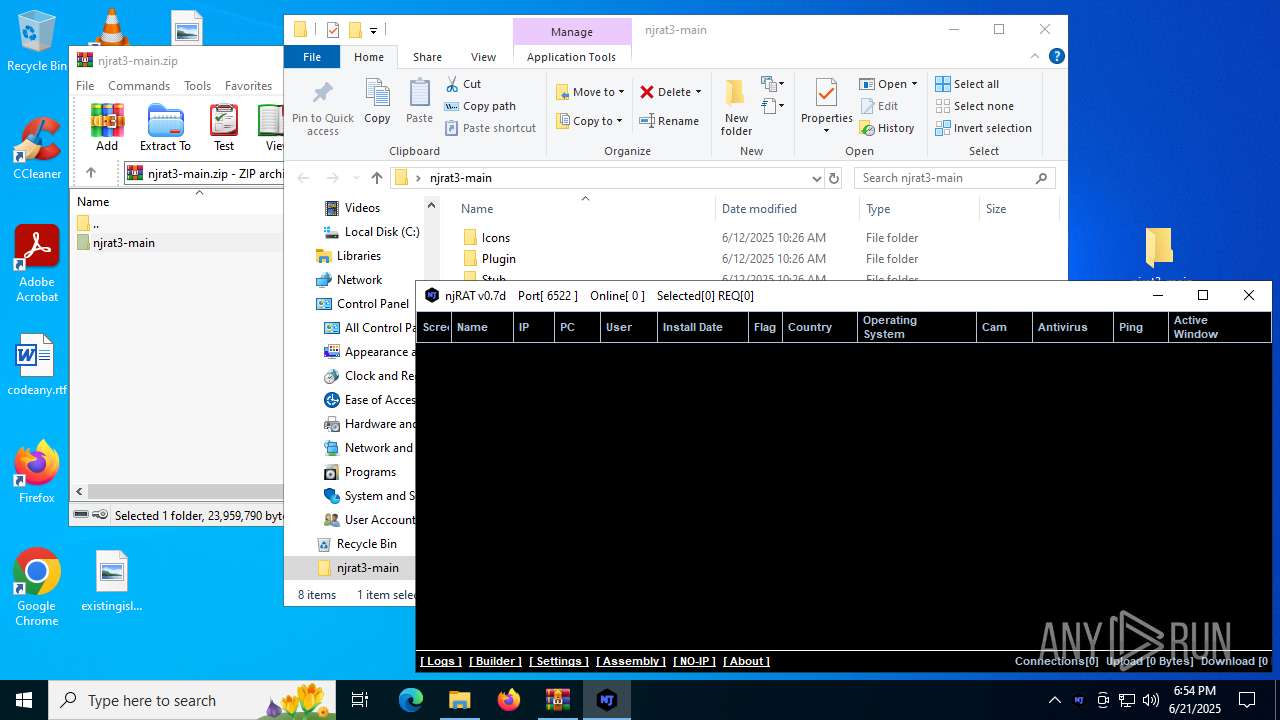Open the About link in njRAT

[746, 661]
